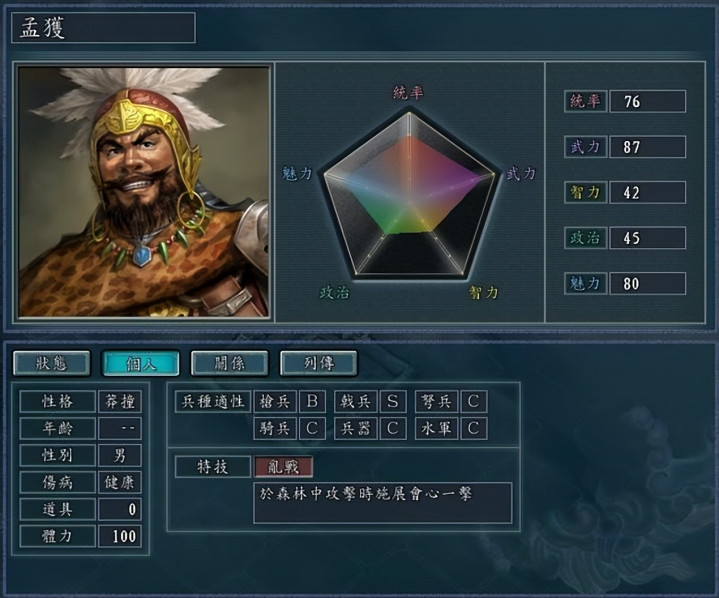Open the 列傳 biography tab

tap(319, 363)
